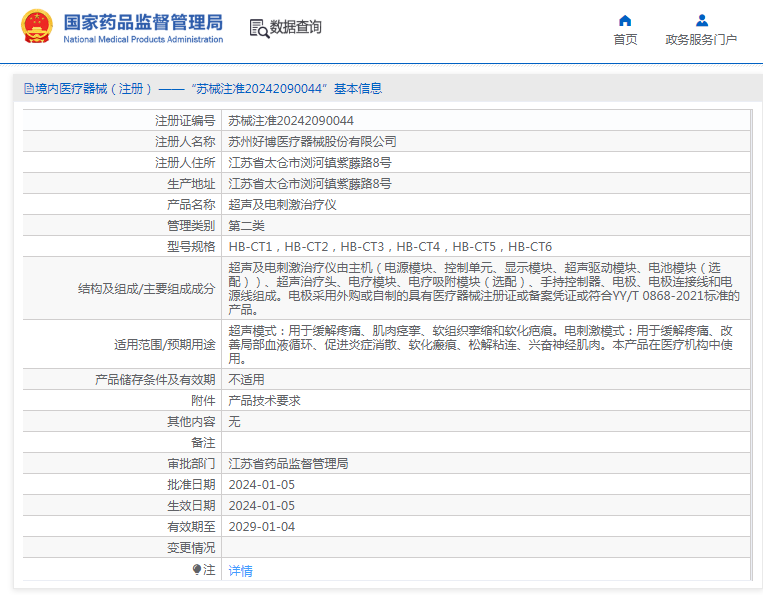Click 首页 text label
The image size is (763, 595).
pos(625,39)
